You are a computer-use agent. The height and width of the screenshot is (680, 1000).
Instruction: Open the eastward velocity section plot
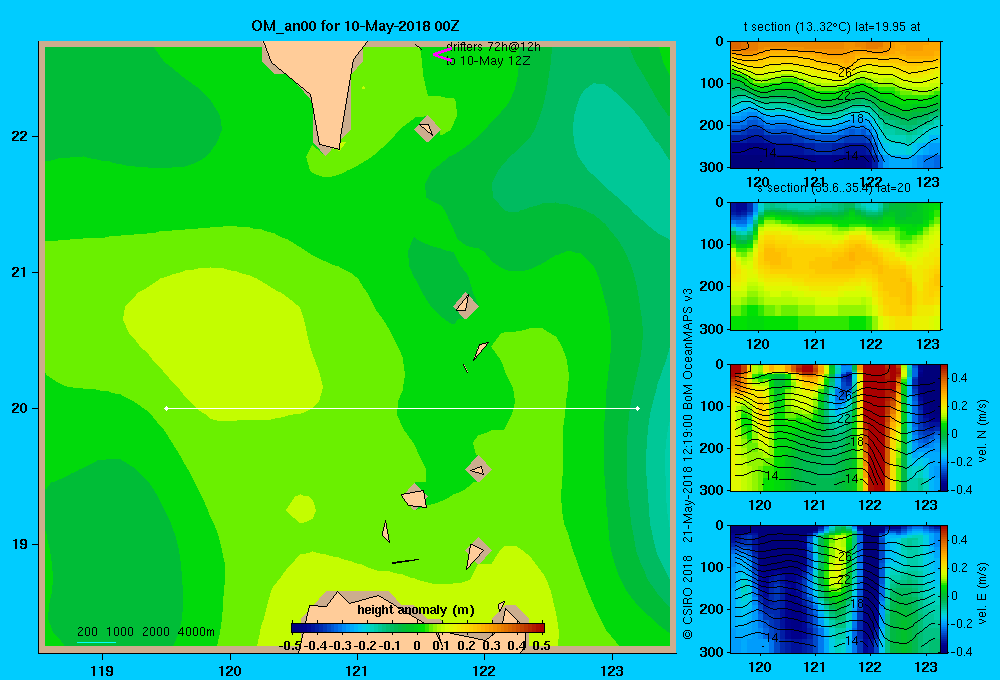(835, 589)
